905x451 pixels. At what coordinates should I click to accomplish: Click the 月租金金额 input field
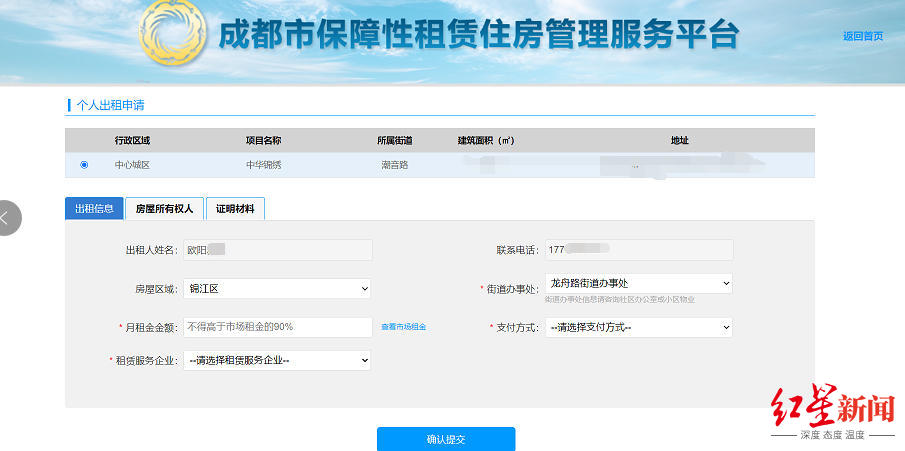(x=277, y=327)
